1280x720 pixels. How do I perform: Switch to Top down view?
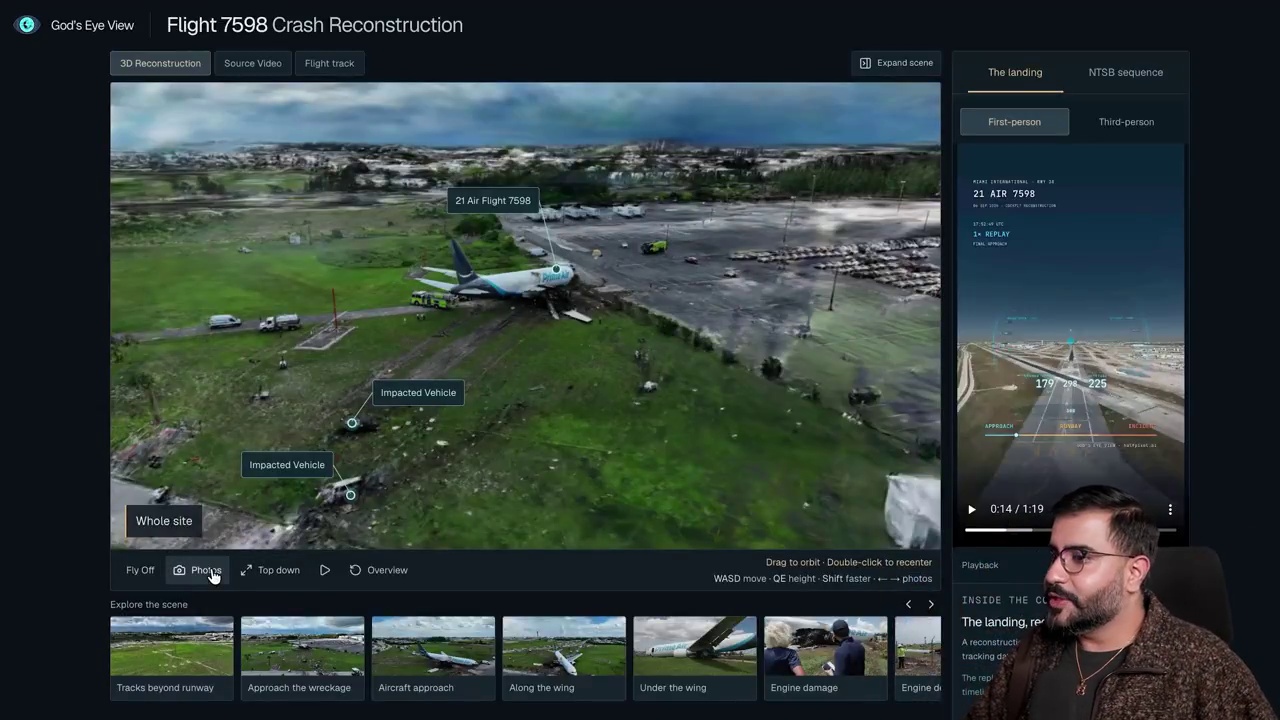coord(270,570)
